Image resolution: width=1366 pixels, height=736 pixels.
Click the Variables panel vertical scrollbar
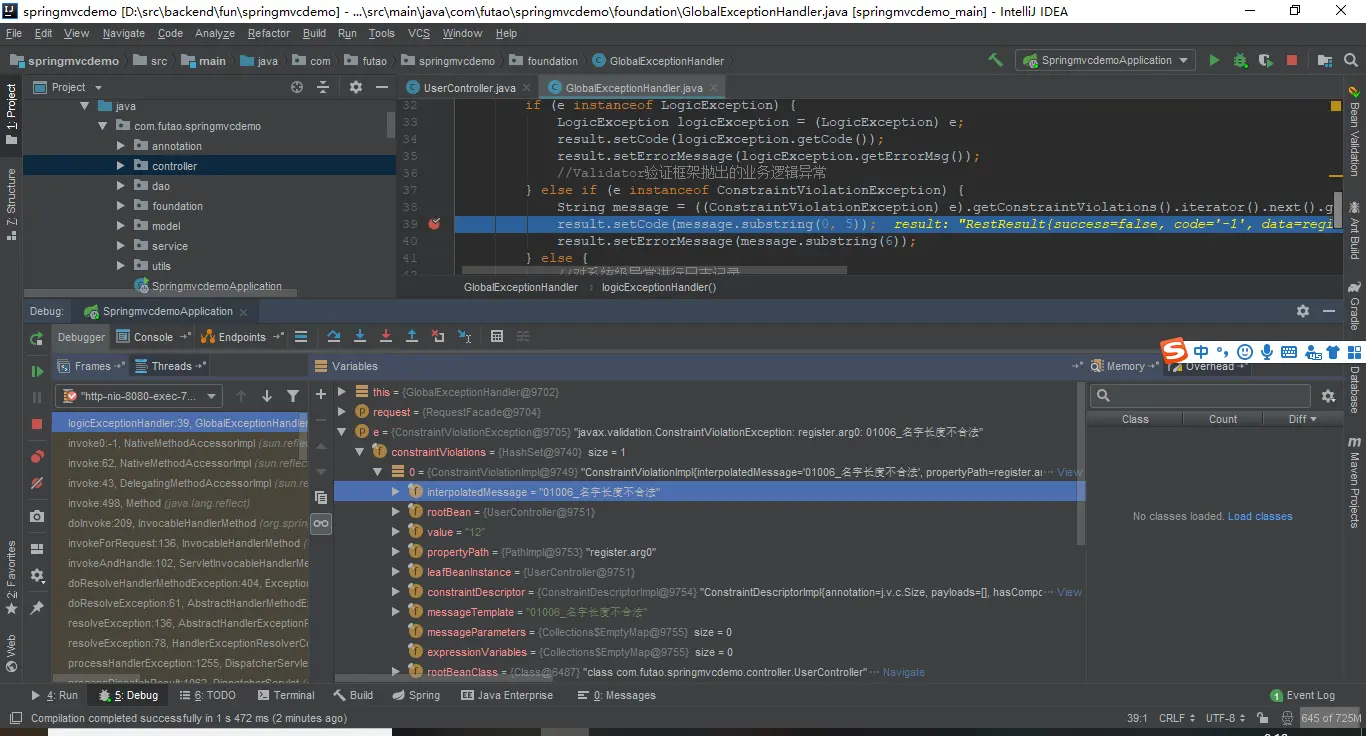coord(1081,462)
